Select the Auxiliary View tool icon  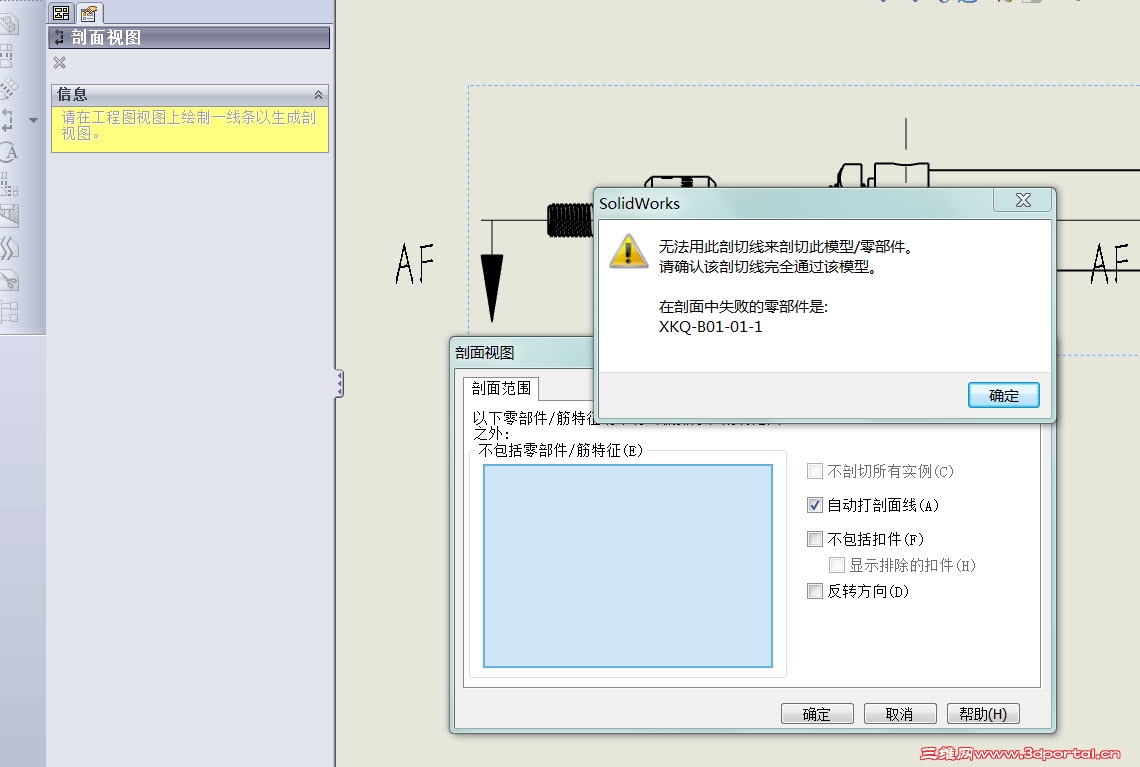coord(9,88)
